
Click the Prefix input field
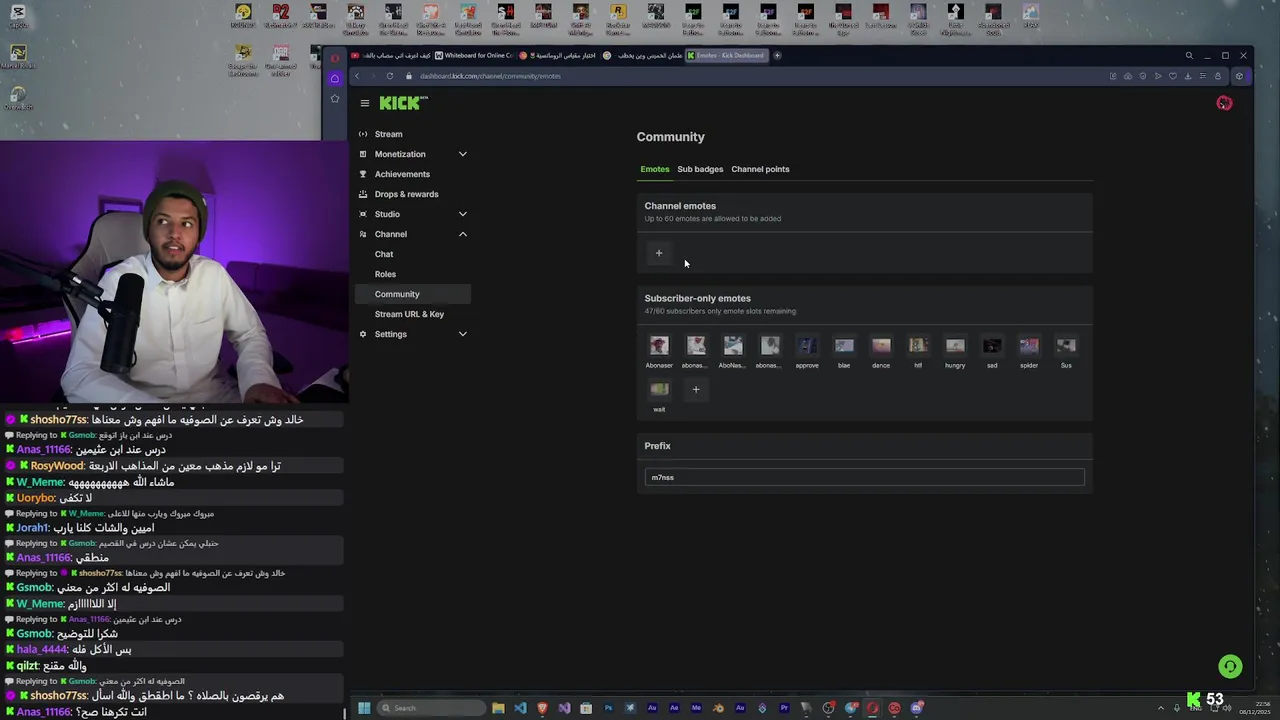coord(865,477)
